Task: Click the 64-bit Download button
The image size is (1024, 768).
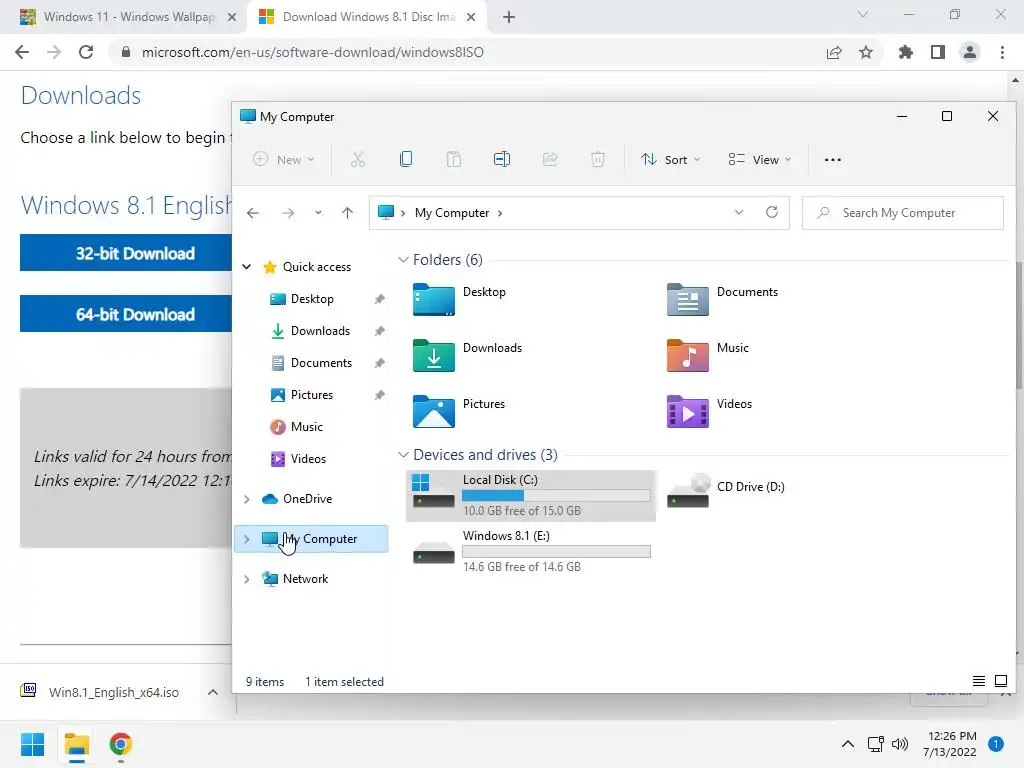Action: 126,314
